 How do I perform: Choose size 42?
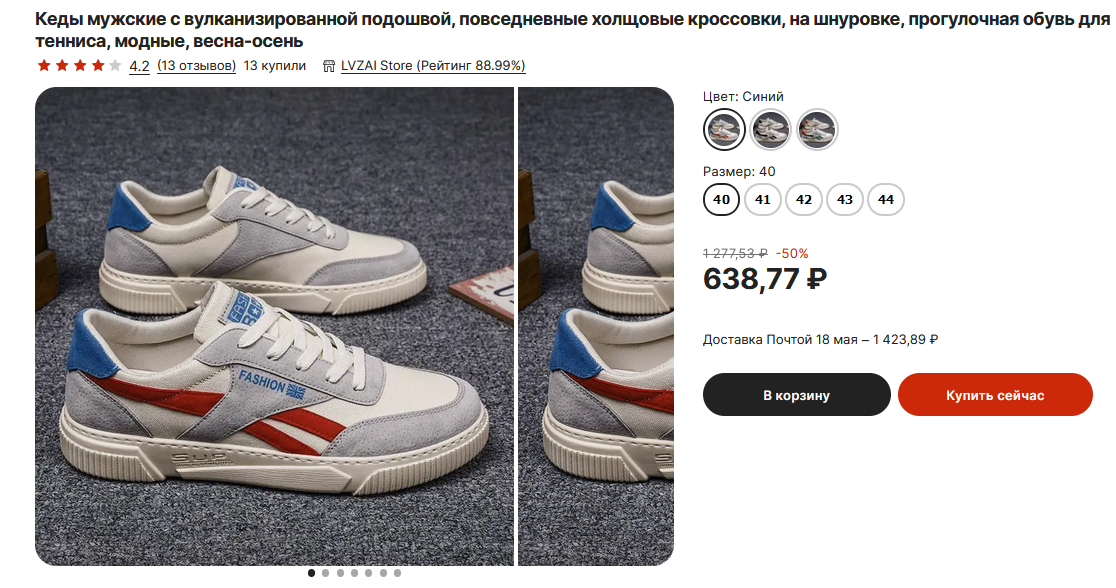pos(804,199)
